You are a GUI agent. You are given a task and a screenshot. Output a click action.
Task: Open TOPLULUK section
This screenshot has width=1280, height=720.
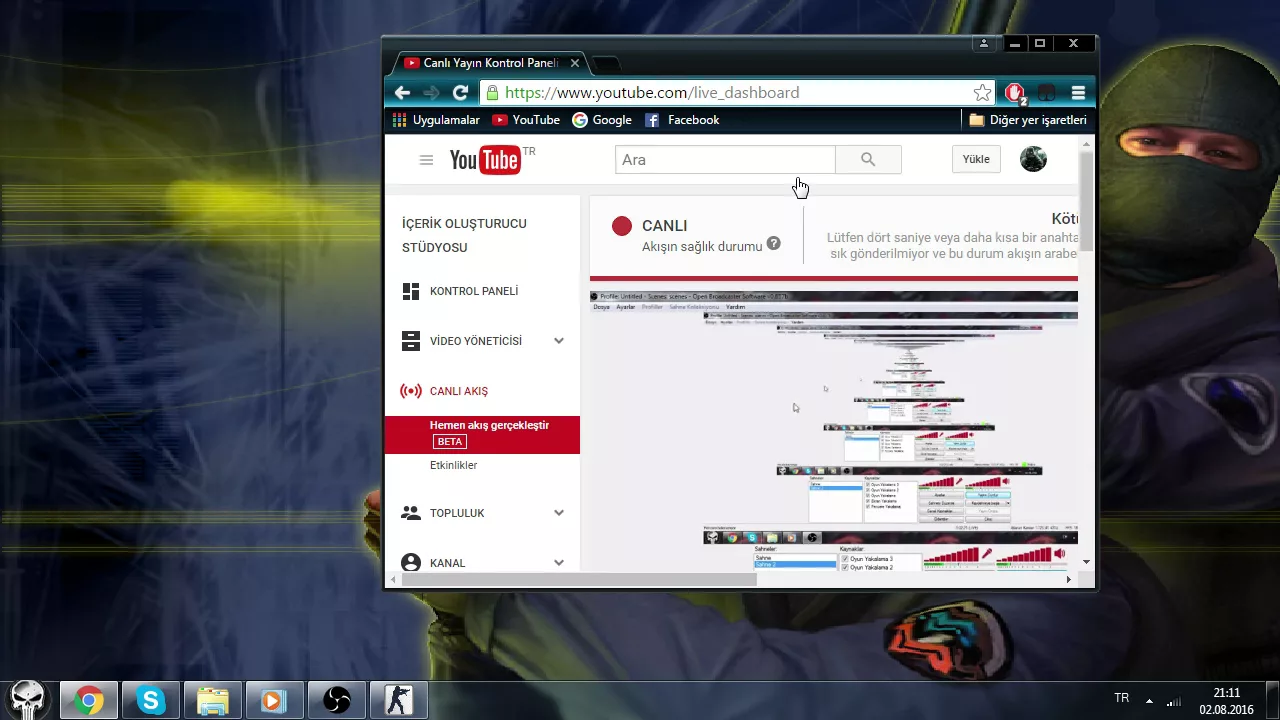click(x=457, y=513)
